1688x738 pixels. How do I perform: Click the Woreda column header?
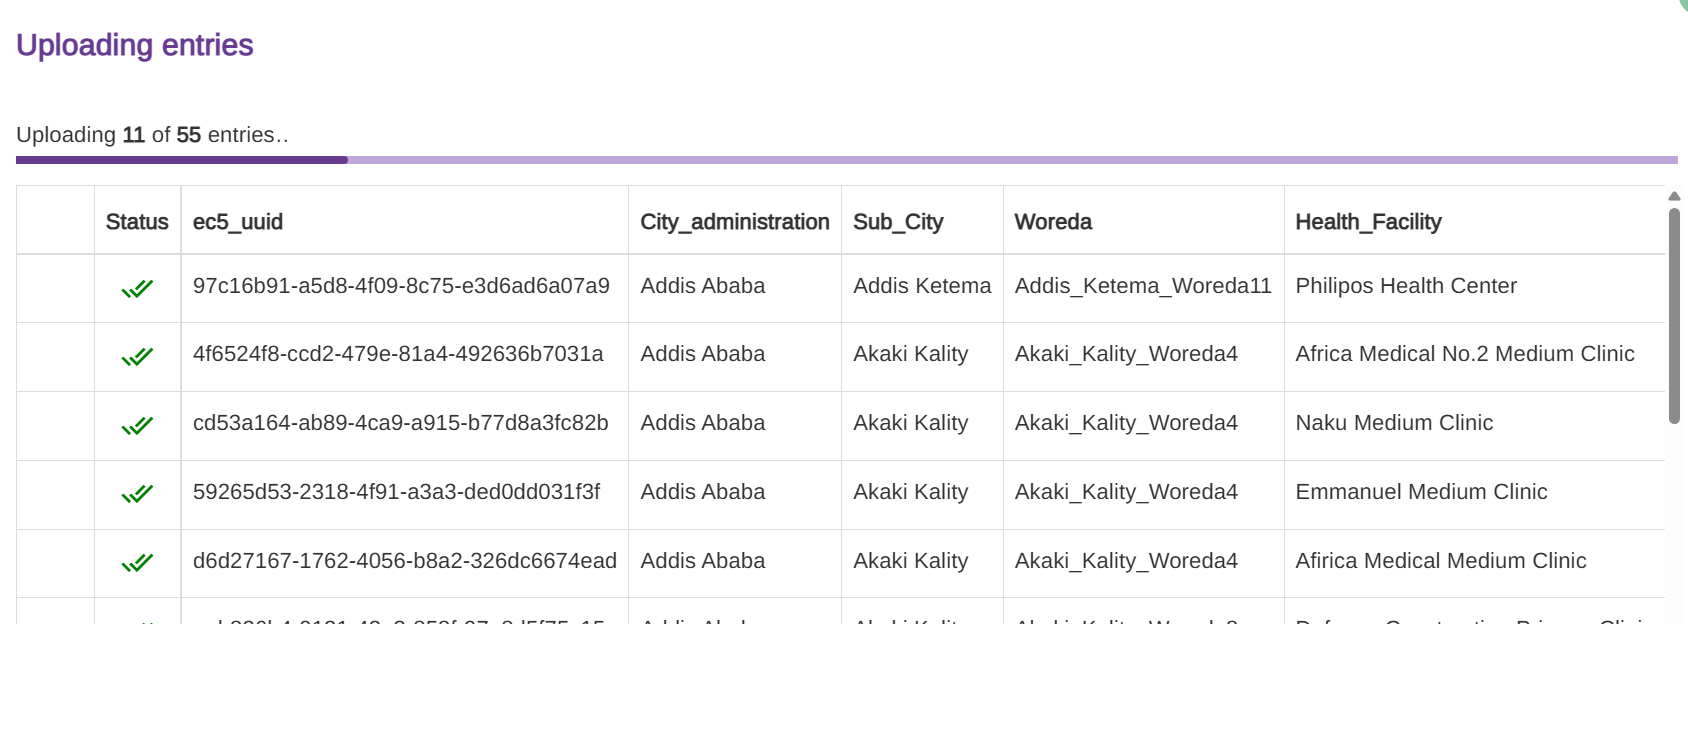pos(1053,222)
